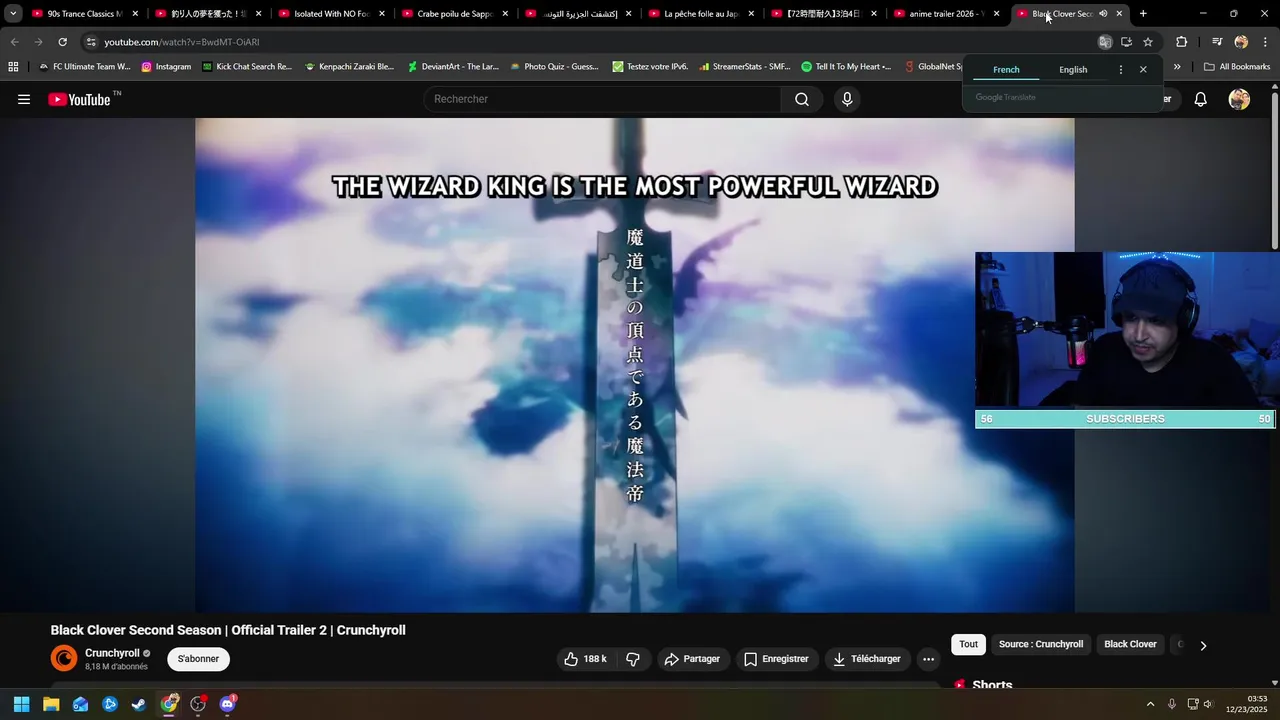
Task: Select the Black Clover filter chip
Action: point(1130,645)
